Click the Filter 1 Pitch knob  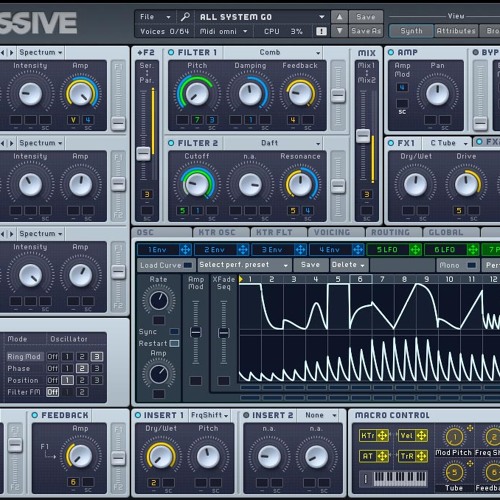(197, 94)
